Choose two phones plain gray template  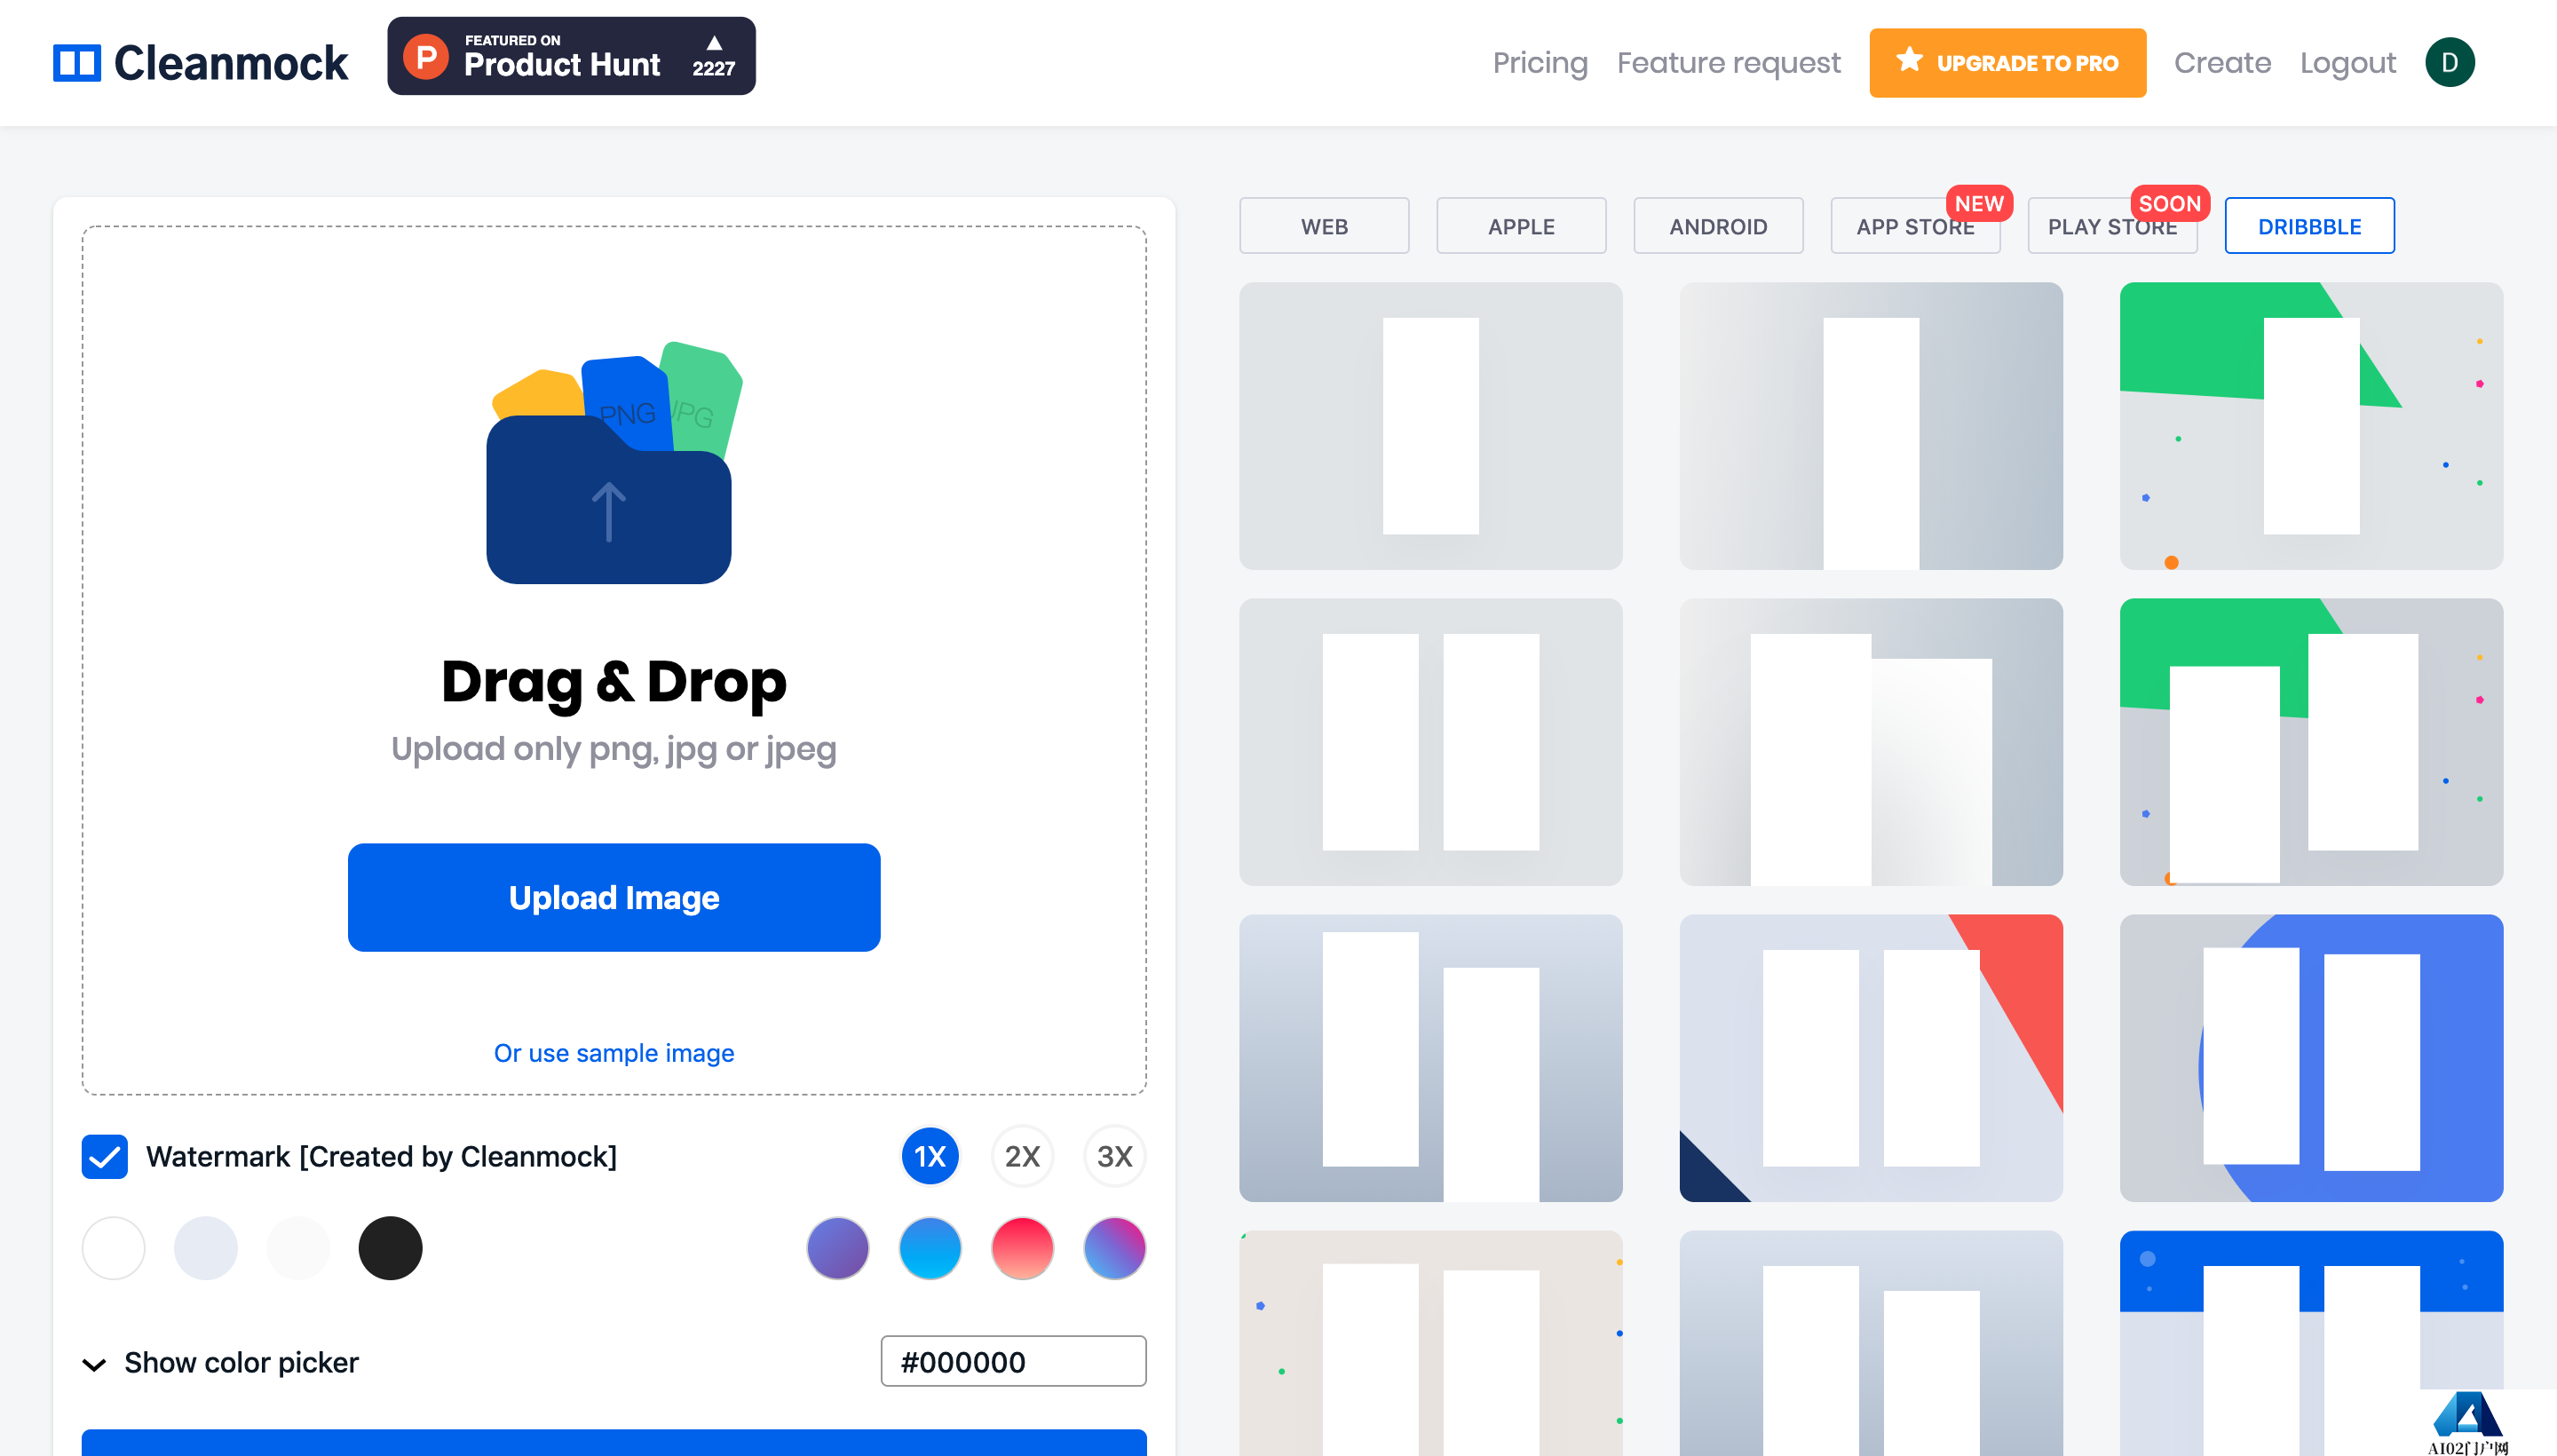point(1430,742)
